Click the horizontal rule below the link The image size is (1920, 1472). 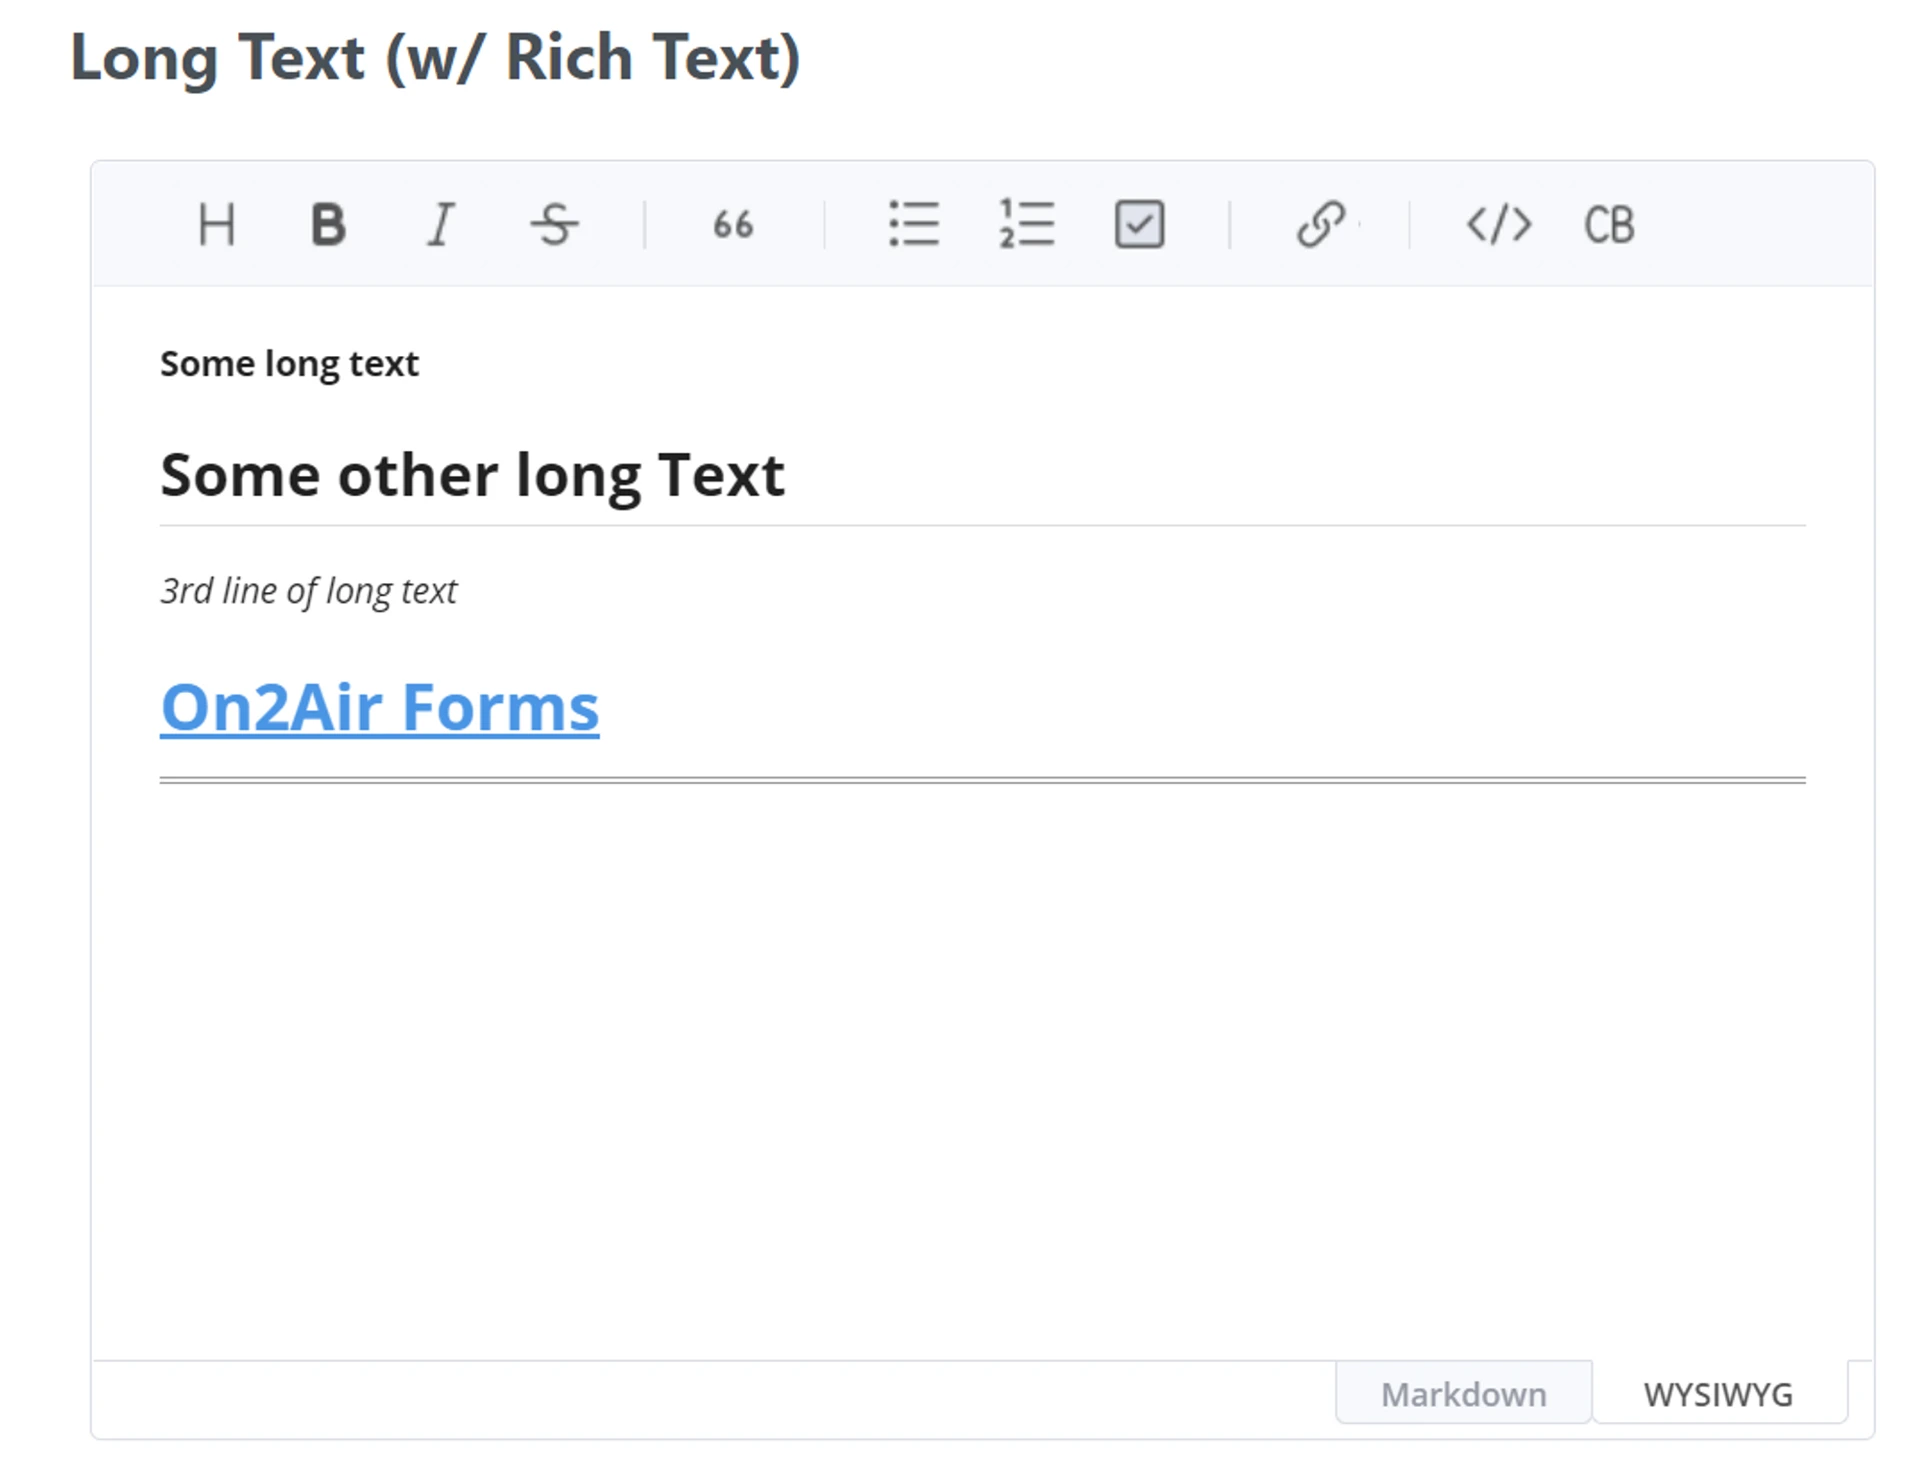point(982,780)
